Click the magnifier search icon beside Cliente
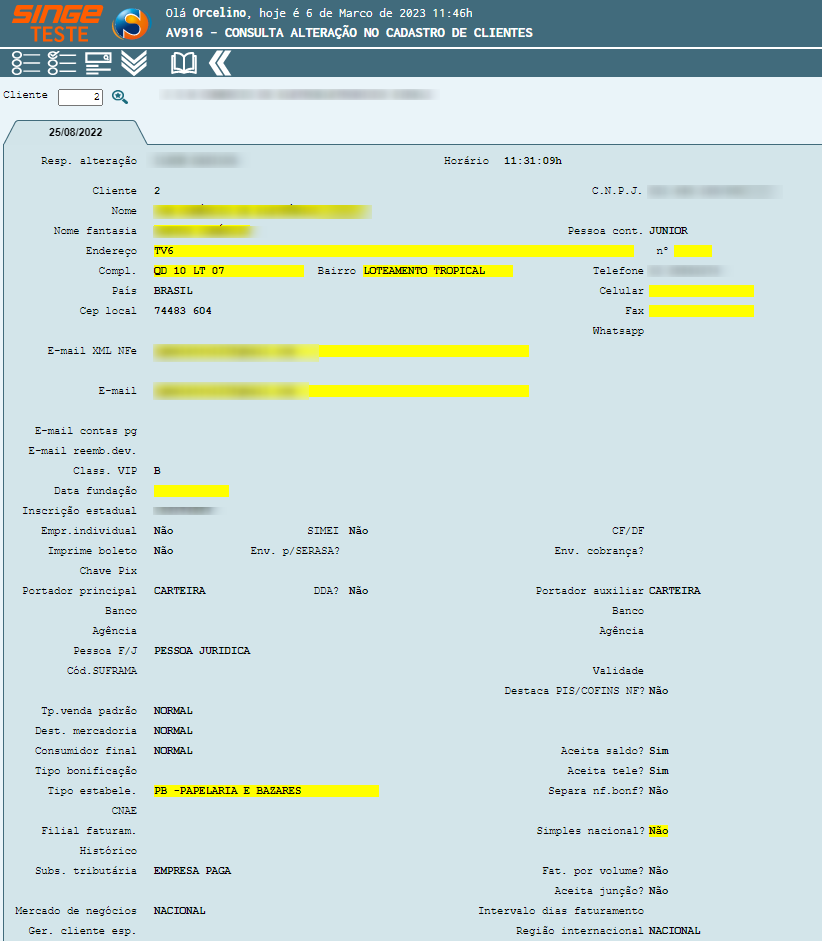 [x=120, y=97]
